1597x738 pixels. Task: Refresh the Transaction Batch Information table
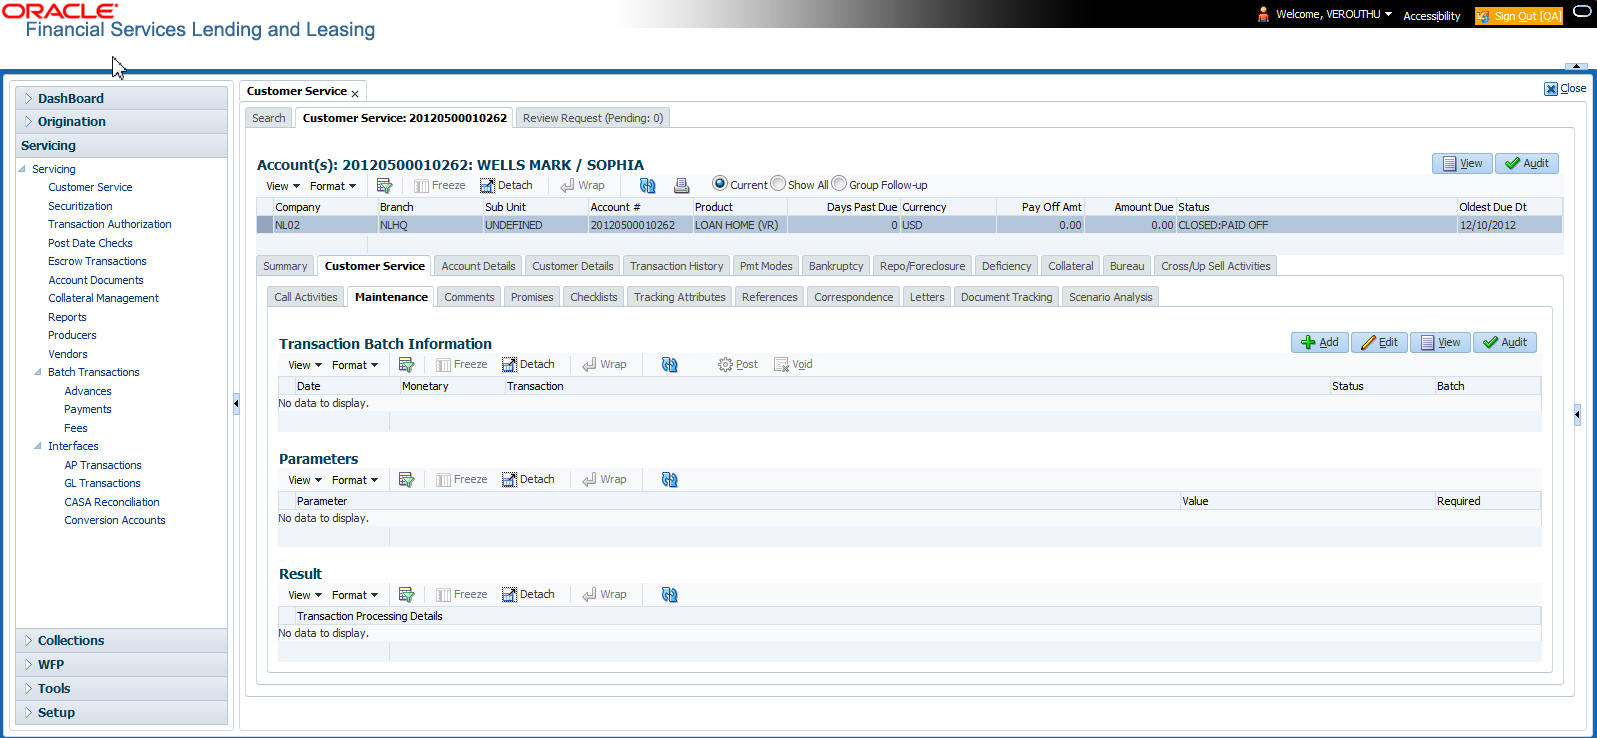tap(670, 365)
